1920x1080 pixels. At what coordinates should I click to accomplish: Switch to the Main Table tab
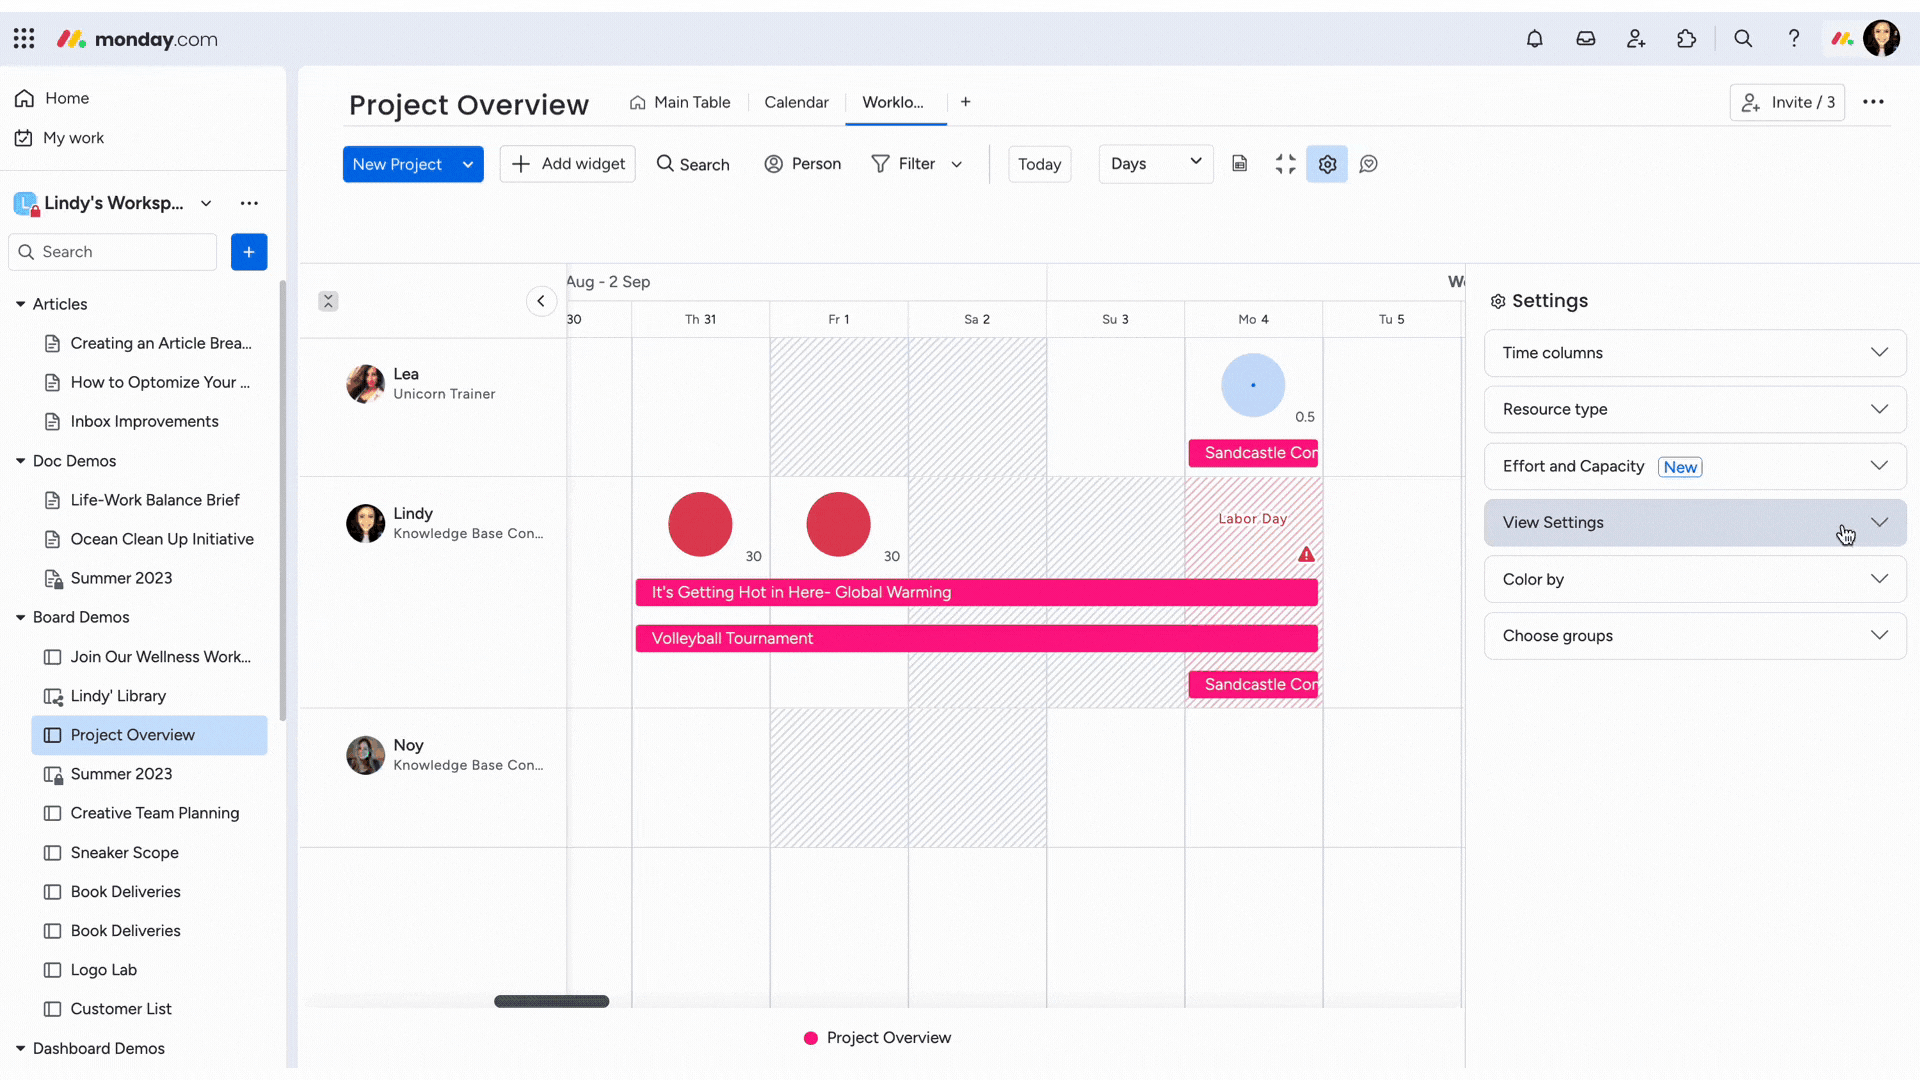680,102
